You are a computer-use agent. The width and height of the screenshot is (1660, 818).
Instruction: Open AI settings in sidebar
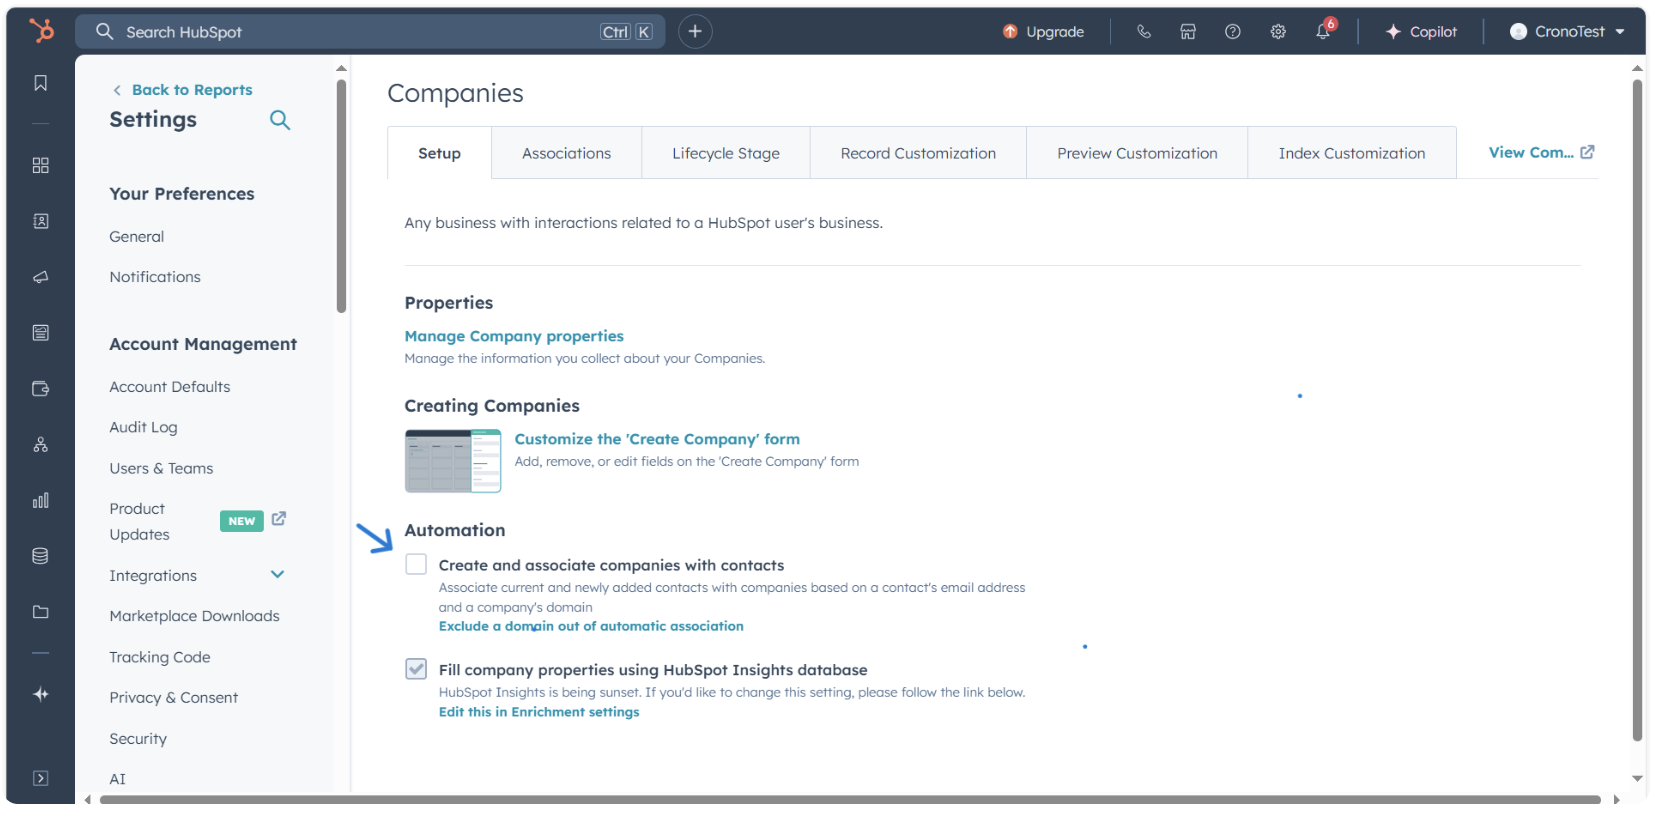(118, 779)
